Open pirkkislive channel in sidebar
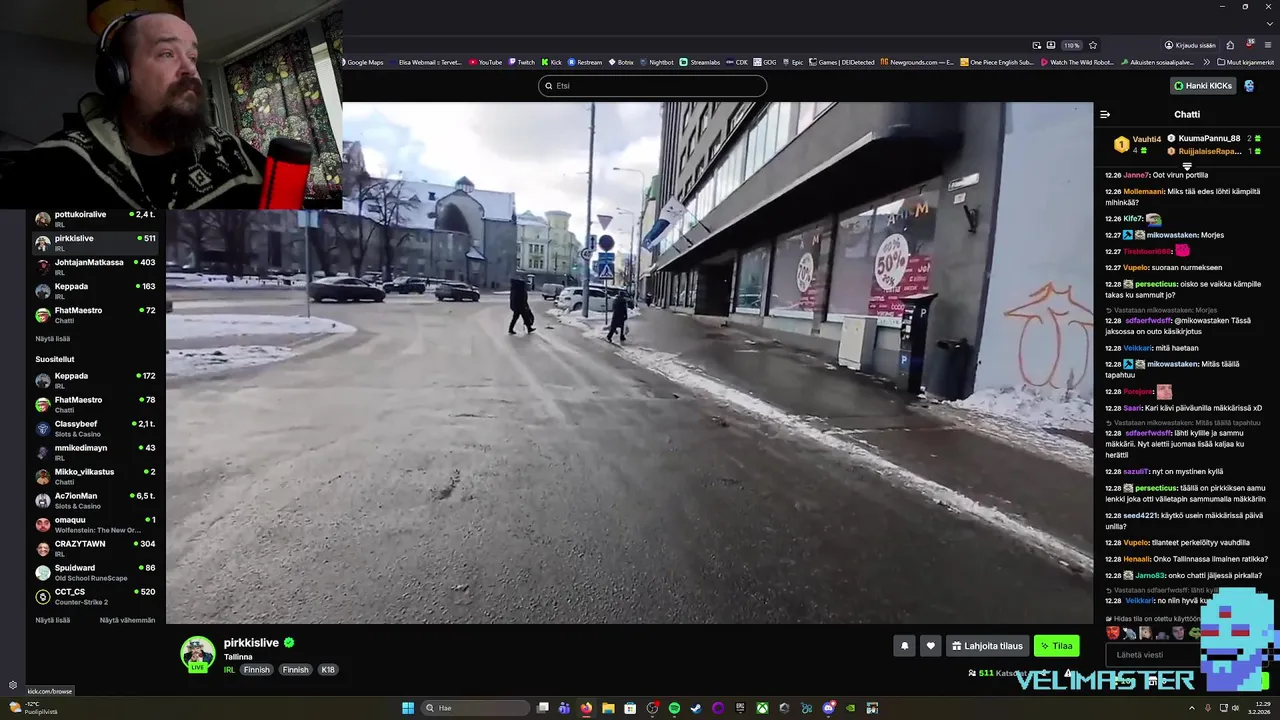 (95, 242)
